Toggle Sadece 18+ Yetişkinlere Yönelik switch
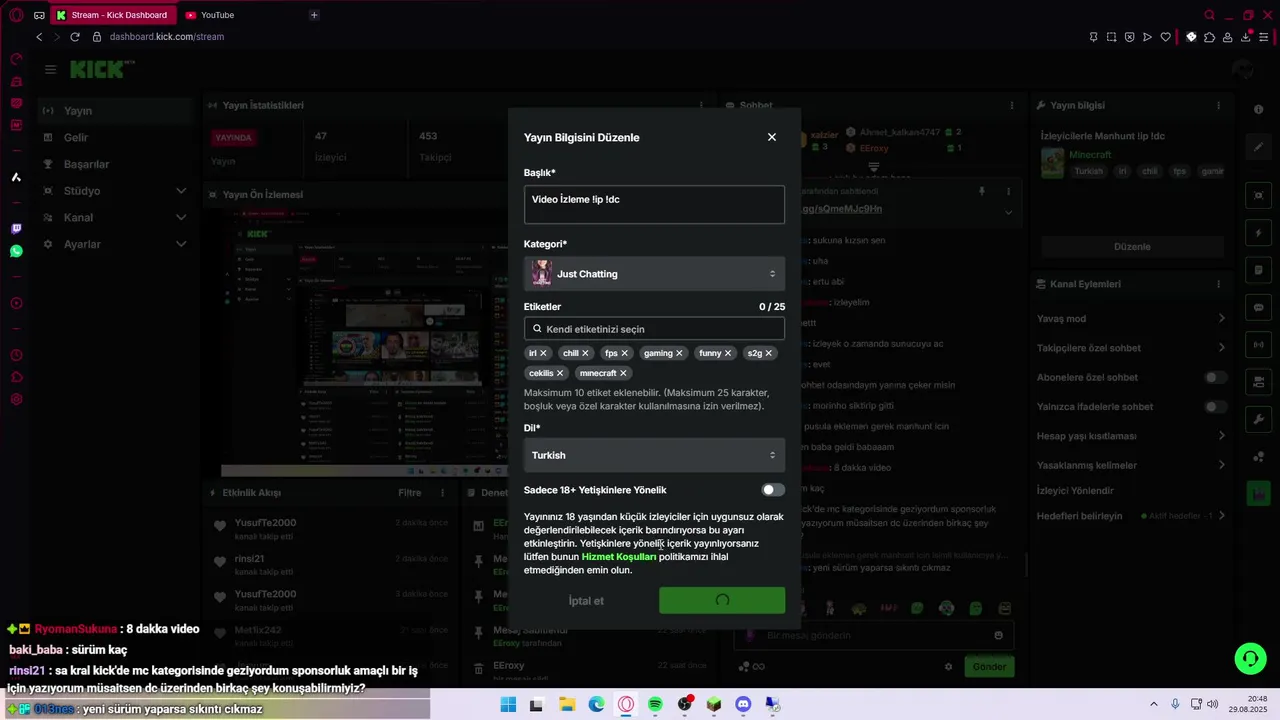 pyautogui.click(x=773, y=490)
